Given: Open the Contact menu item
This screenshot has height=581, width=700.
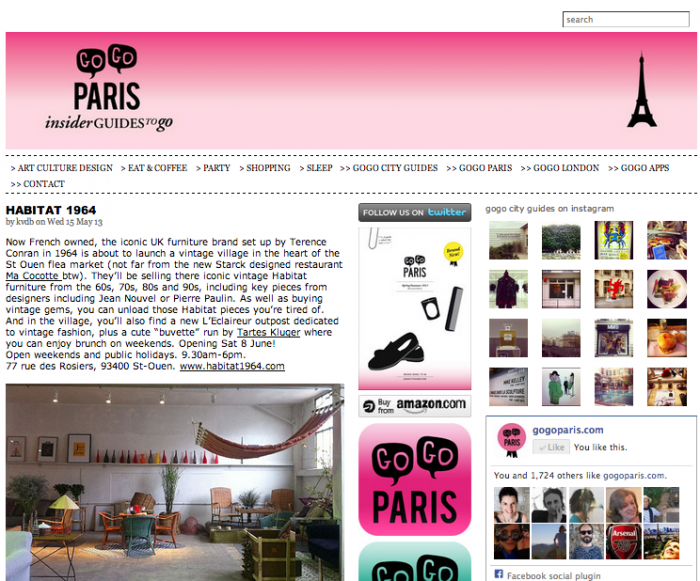Looking at the screenshot, I should pyautogui.click(x=38, y=184).
